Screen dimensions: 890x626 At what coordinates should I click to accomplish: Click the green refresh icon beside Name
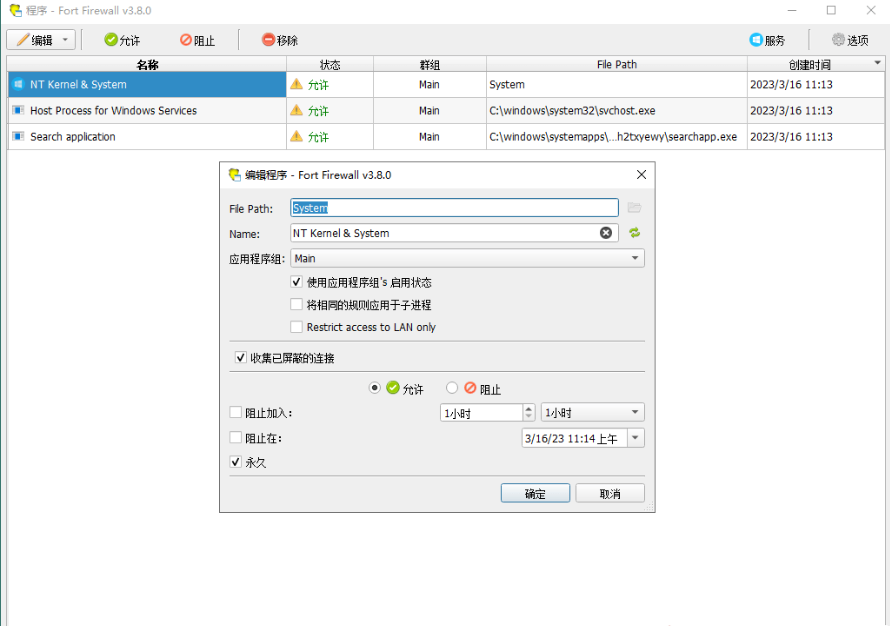635,233
